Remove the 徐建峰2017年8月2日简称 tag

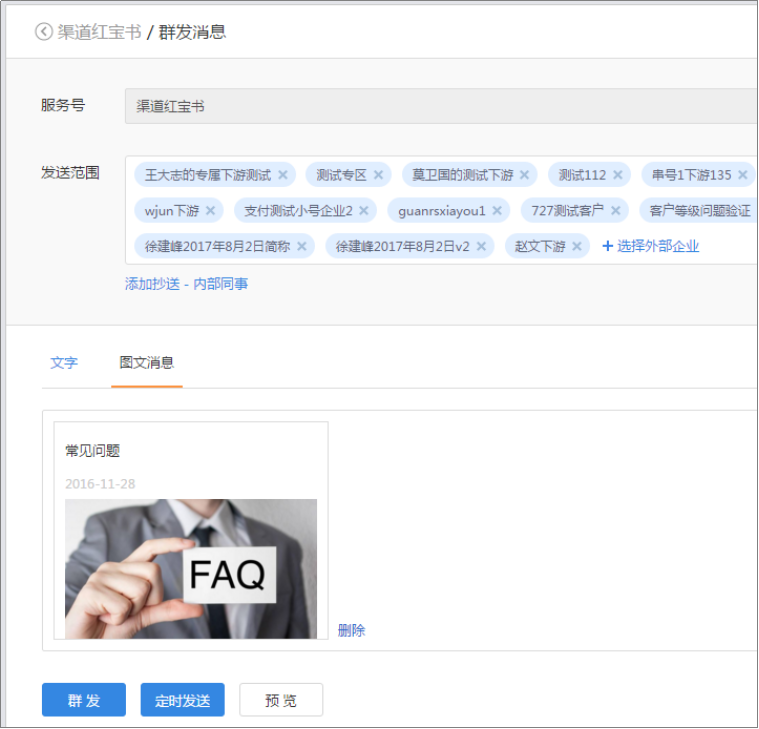[x=302, y=246]
